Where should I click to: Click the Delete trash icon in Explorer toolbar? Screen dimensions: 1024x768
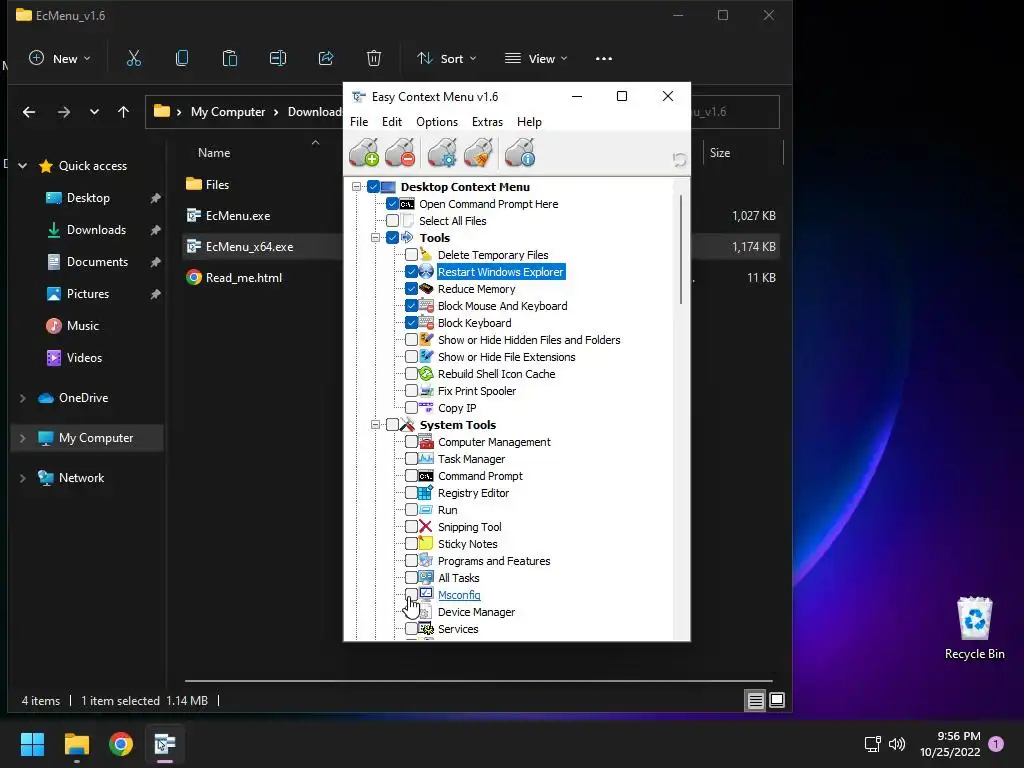(x=374, y=58)
